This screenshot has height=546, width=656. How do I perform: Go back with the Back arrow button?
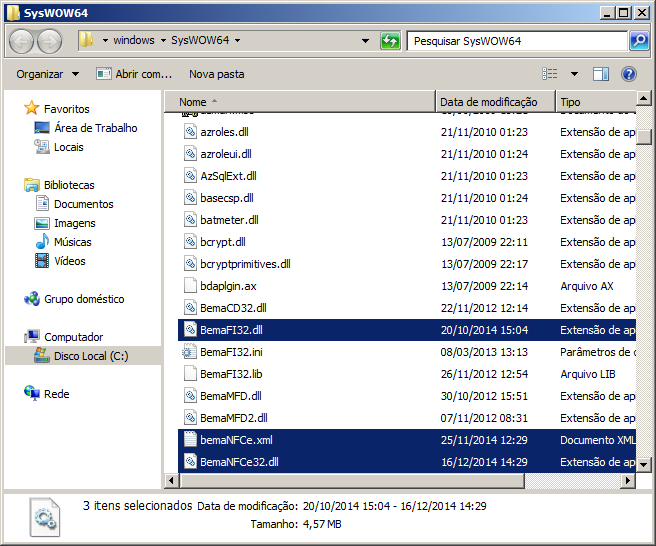(x=20, y=41)
